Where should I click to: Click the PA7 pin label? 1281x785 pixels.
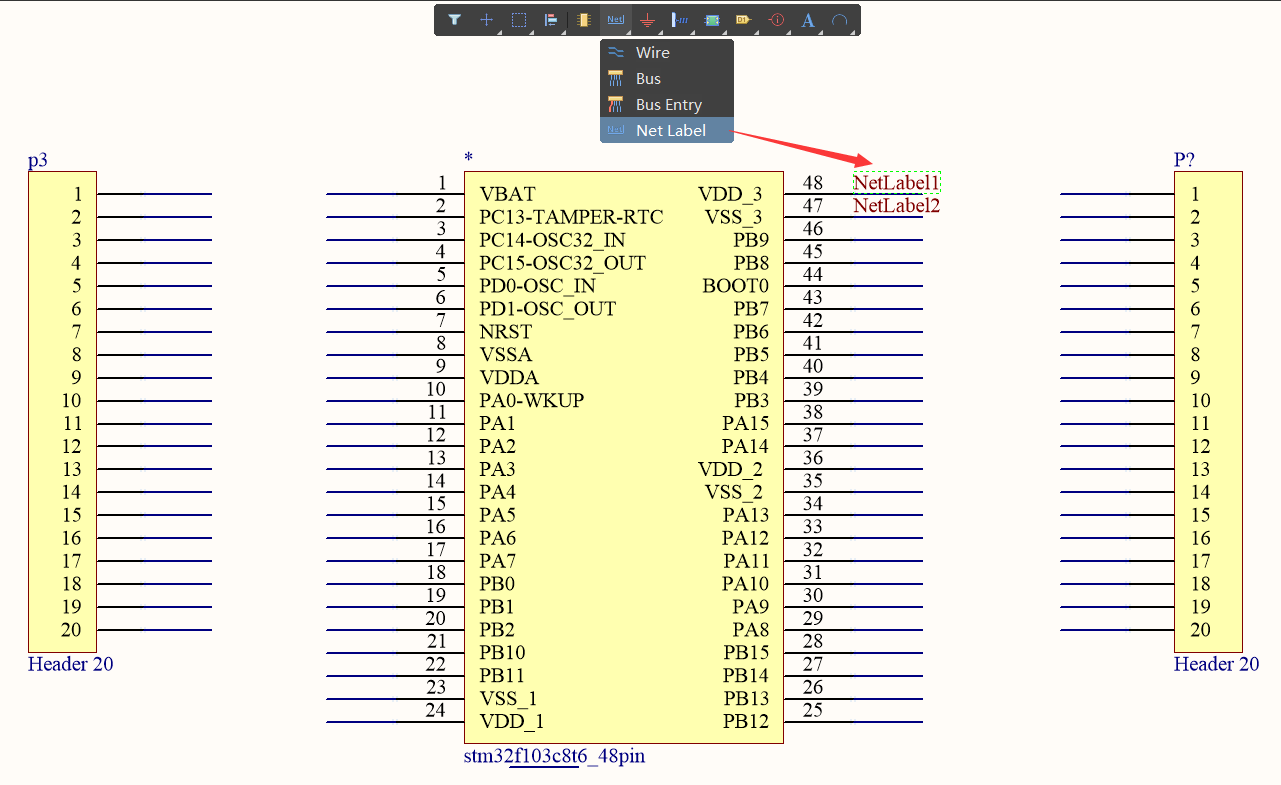pyautogui.click(x=498, y=561)
